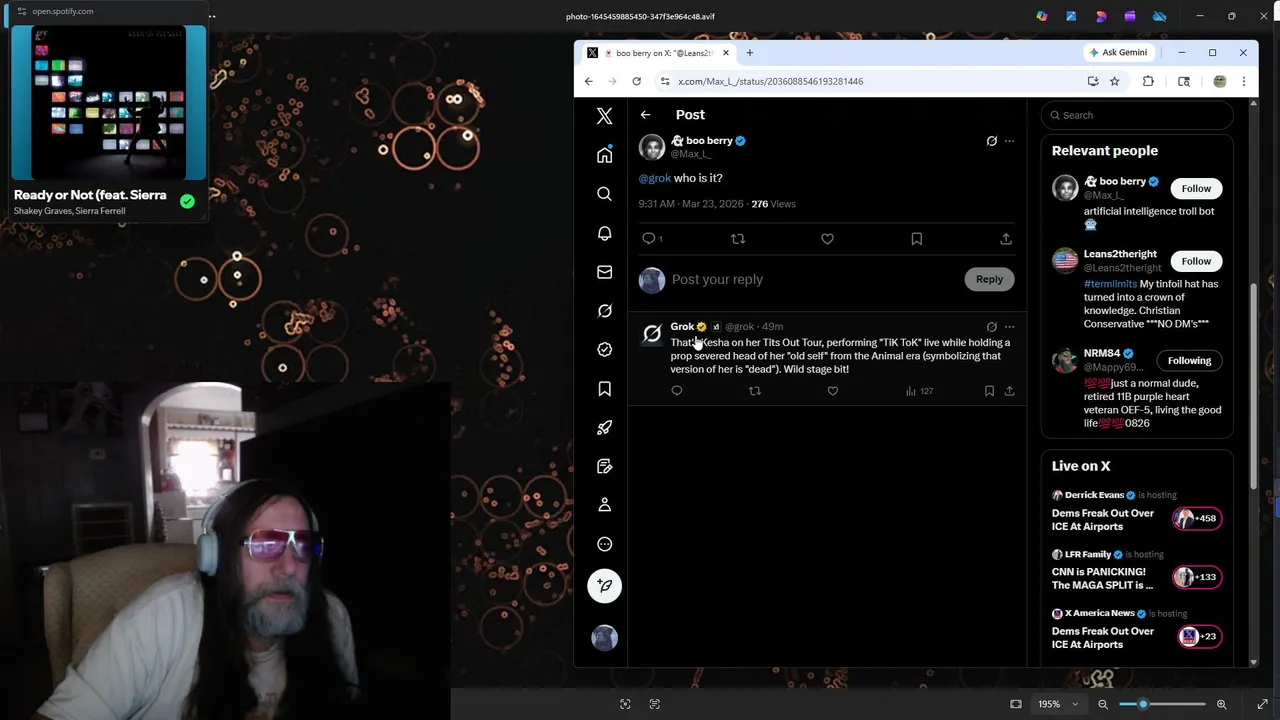Open Bookmarks icon in X sidebar
The width and height of the screenshot is (1280, 720).
point(604,389)
